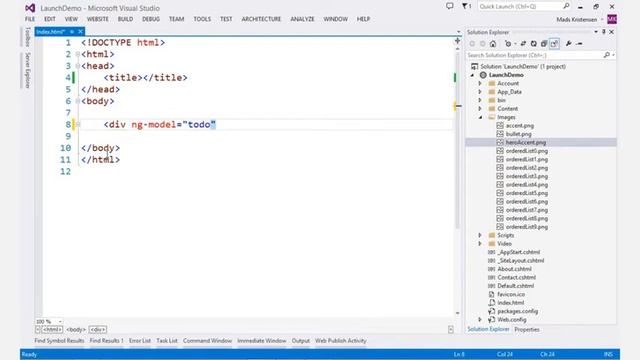This screenshot has height=360, width=640.
Task: Click the LaunchDemo project globe icon
Action: tap(483, 75)
